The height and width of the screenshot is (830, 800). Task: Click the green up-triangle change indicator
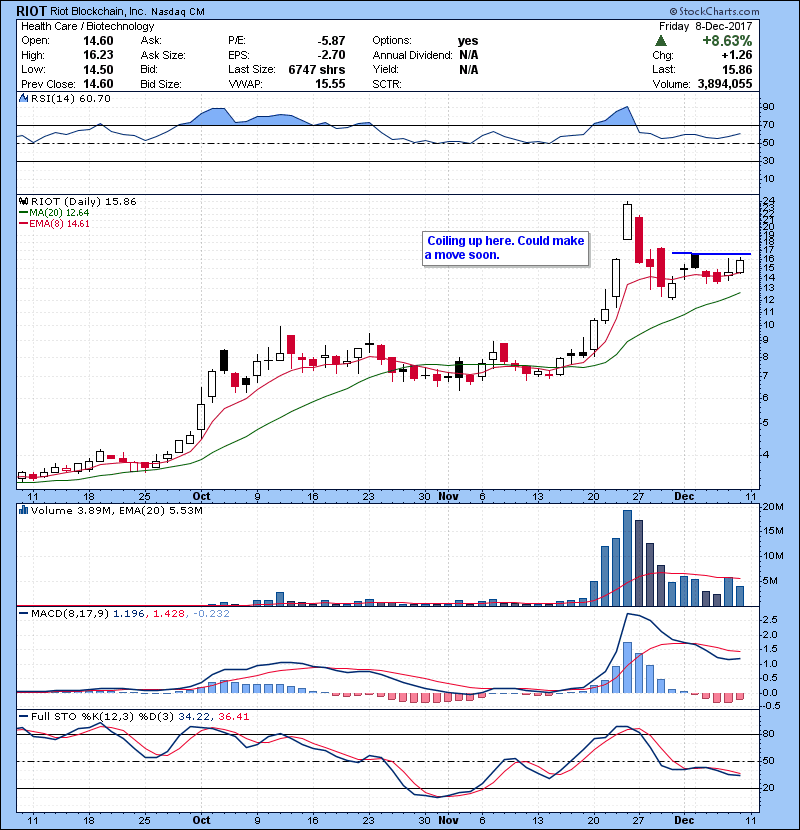point(660,41)
